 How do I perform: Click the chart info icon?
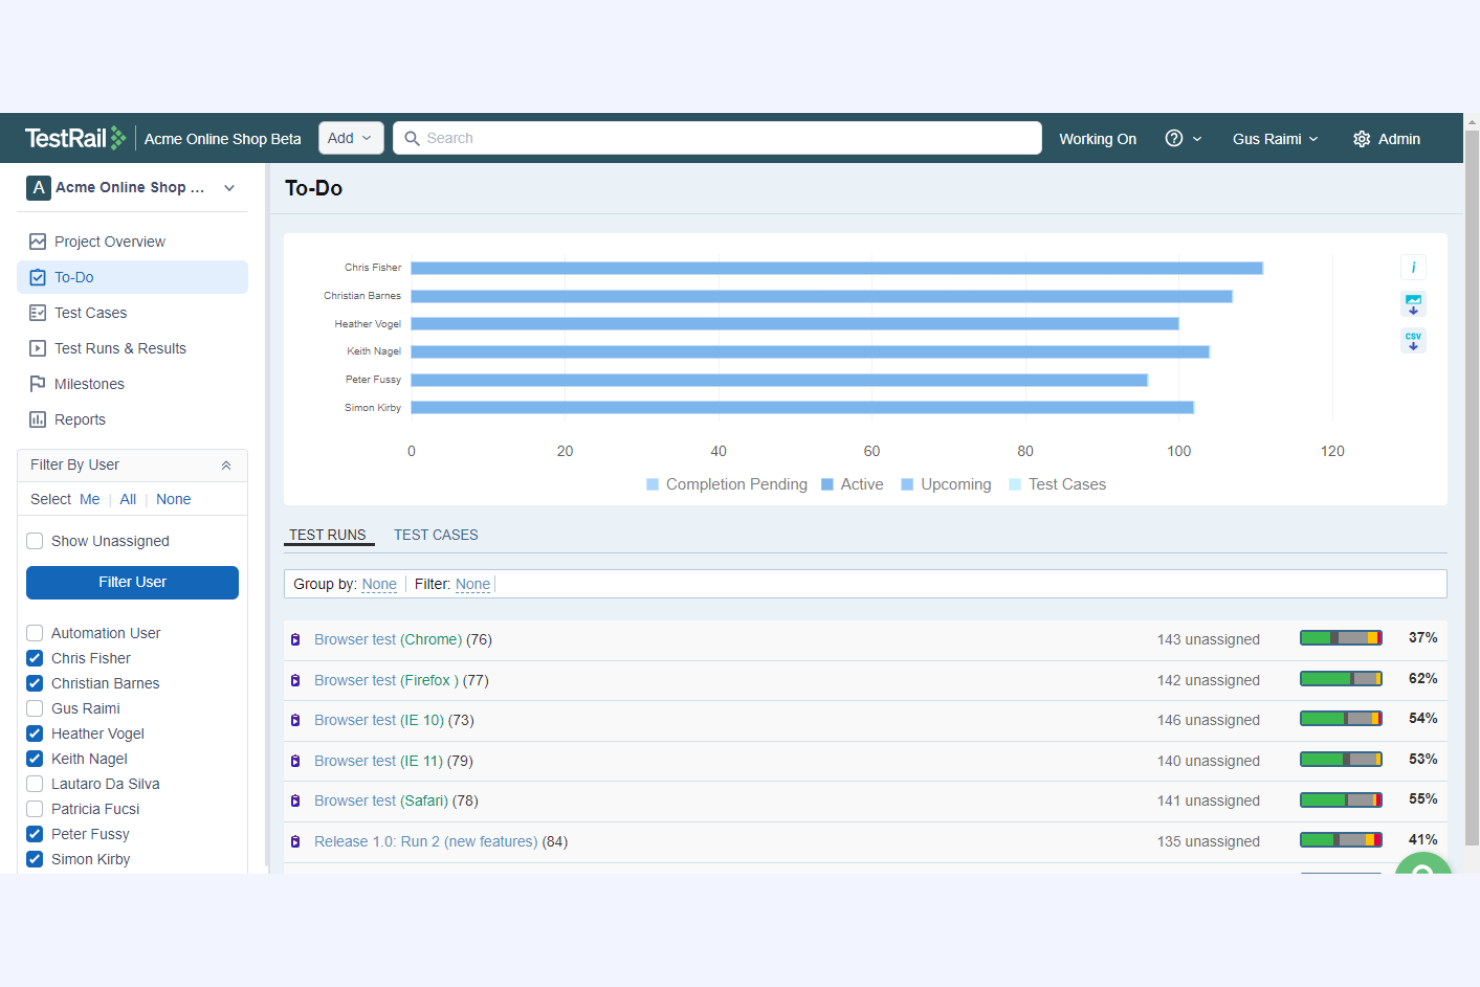point(1413,266)
